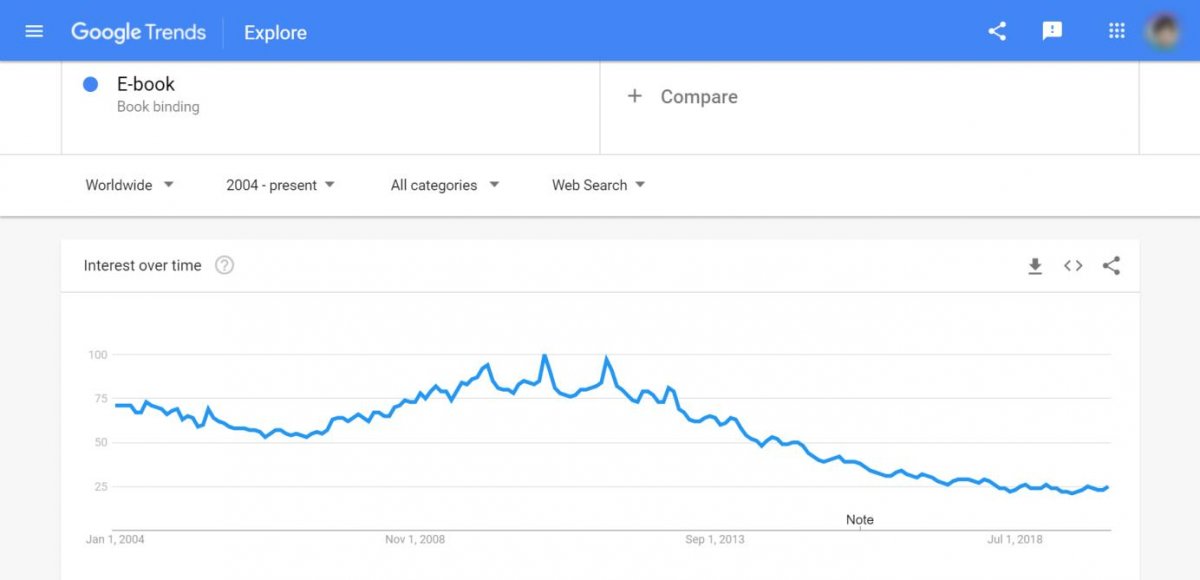This screenshot has width=1200, height=580.
Task: Go to the Explore section
Action: click(275, 32)
